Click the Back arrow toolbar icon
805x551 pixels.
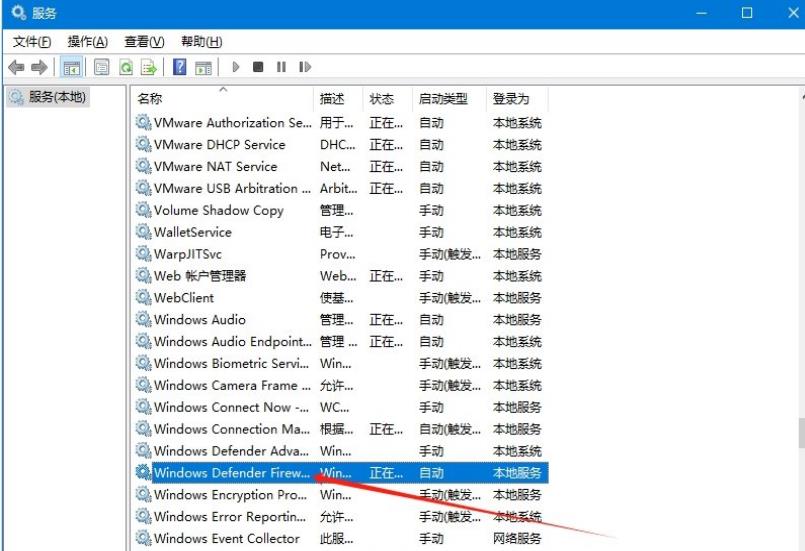coord(17,67)
